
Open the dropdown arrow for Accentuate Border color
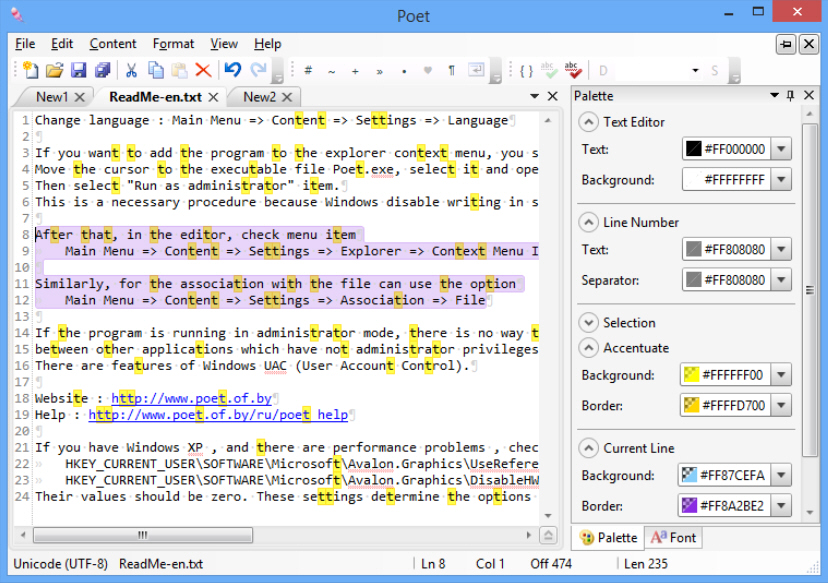coord(781,406)
